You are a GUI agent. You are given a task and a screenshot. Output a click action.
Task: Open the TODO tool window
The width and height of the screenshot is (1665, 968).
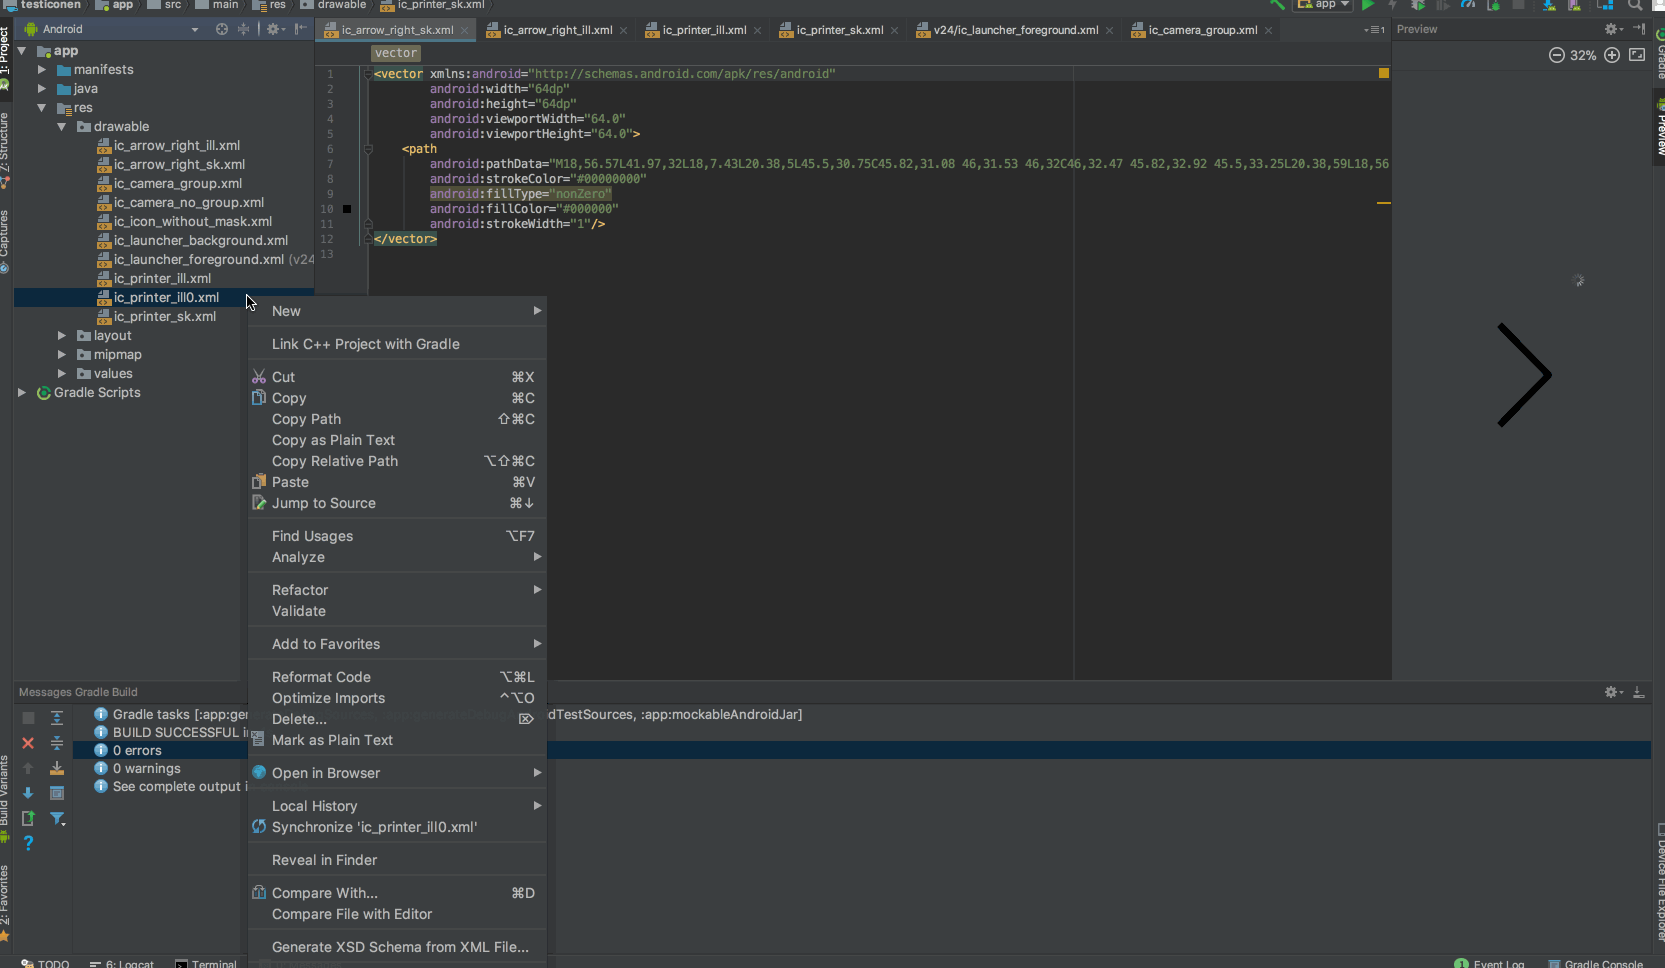tap(45, 963)
